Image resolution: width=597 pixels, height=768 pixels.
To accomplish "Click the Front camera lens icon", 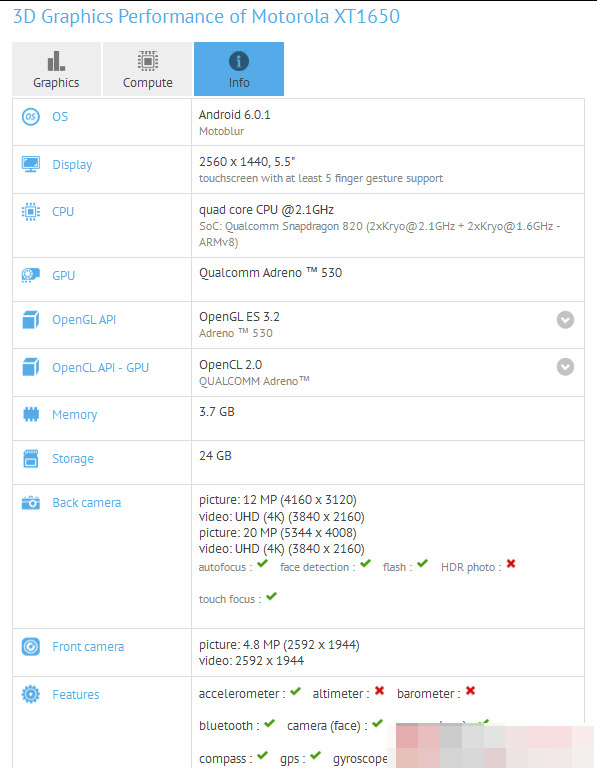I will coord(30,647).
